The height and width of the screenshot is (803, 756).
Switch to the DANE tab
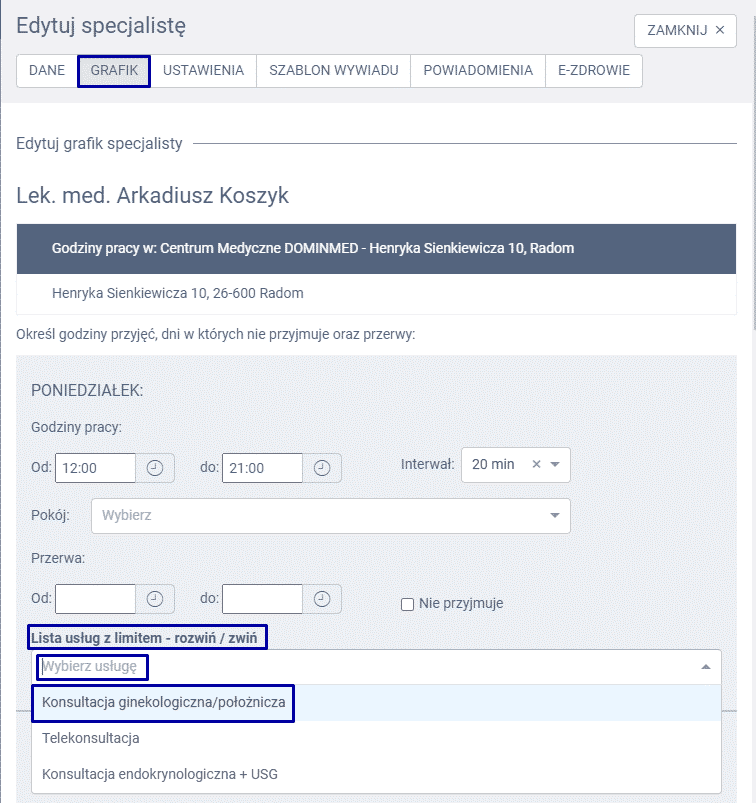tap(47, 71)
